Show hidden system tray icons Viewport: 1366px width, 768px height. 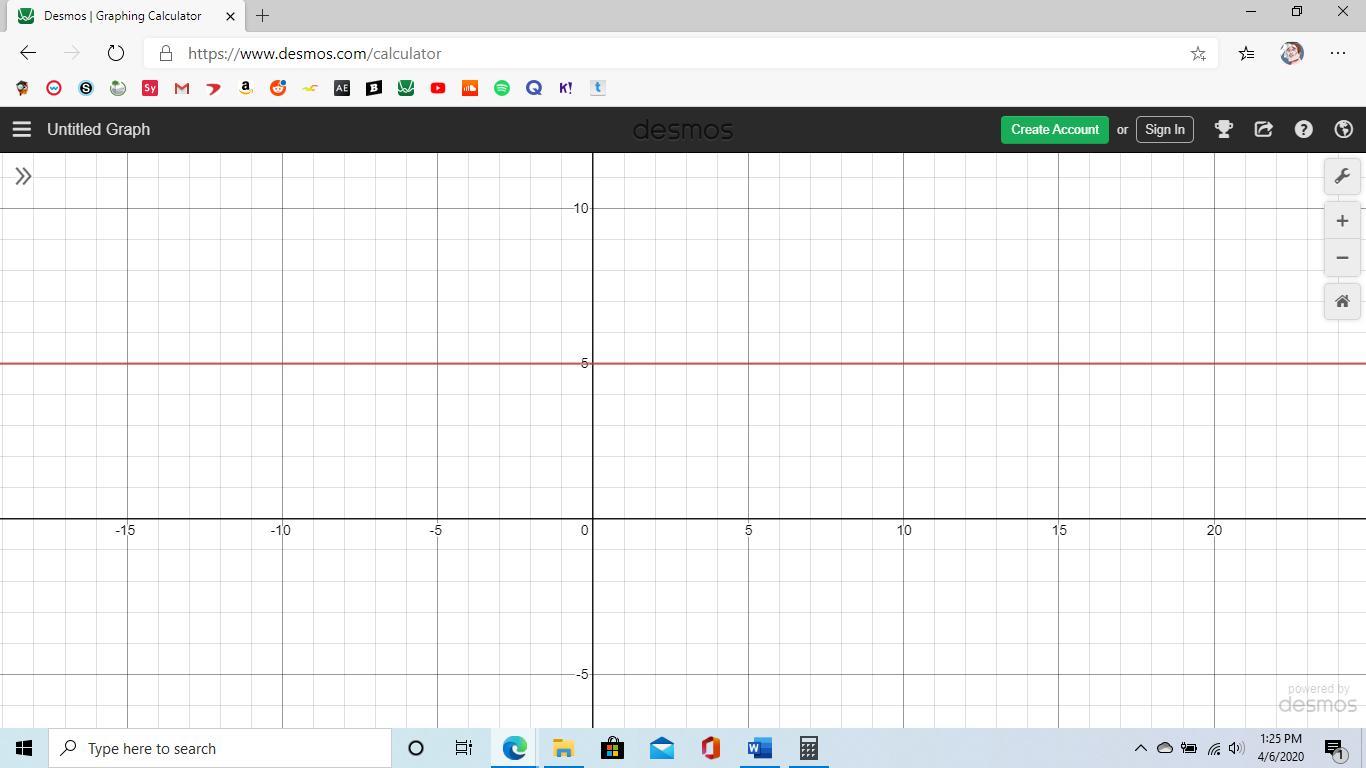pyautogui.click(x=1140, y=748)
